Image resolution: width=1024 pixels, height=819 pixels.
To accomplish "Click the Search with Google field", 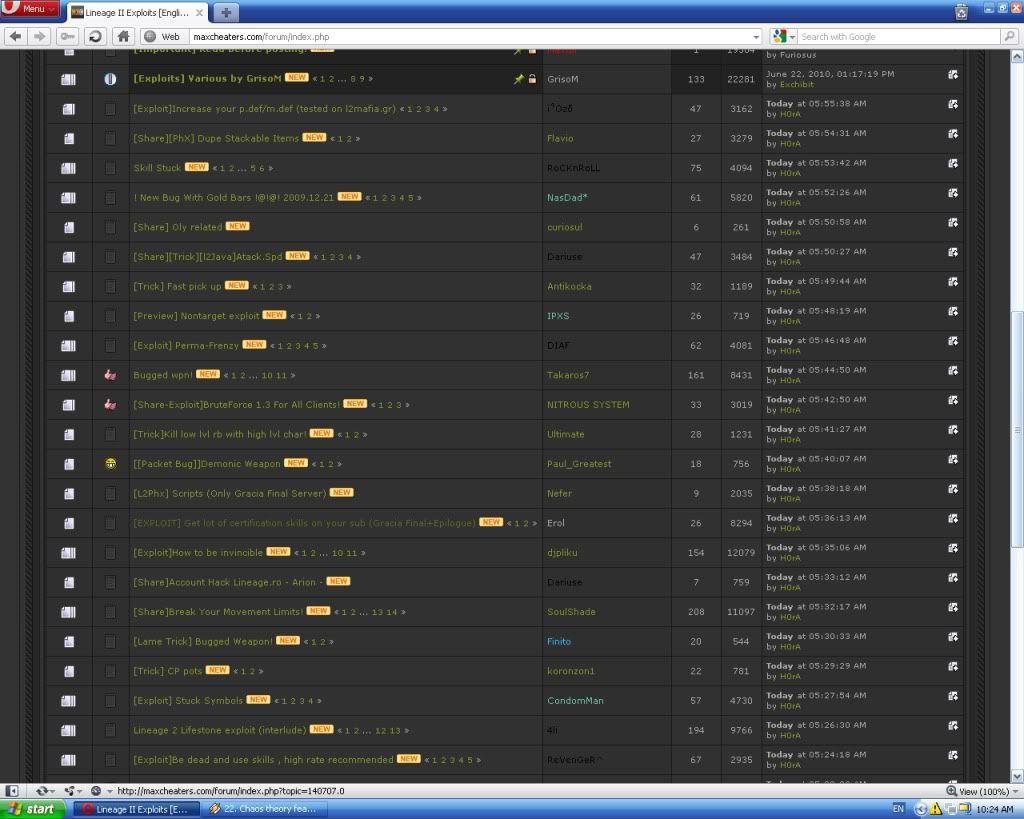I will [x=900, y=37].
